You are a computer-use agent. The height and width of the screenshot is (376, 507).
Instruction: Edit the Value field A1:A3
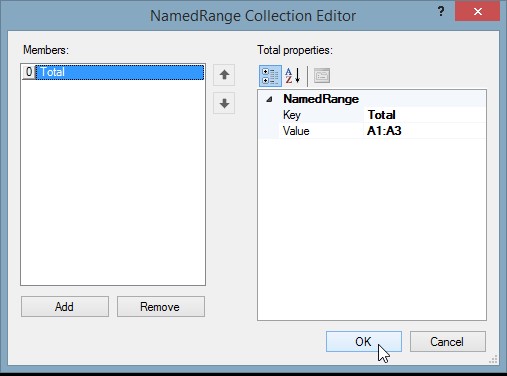tap(425, 131)
